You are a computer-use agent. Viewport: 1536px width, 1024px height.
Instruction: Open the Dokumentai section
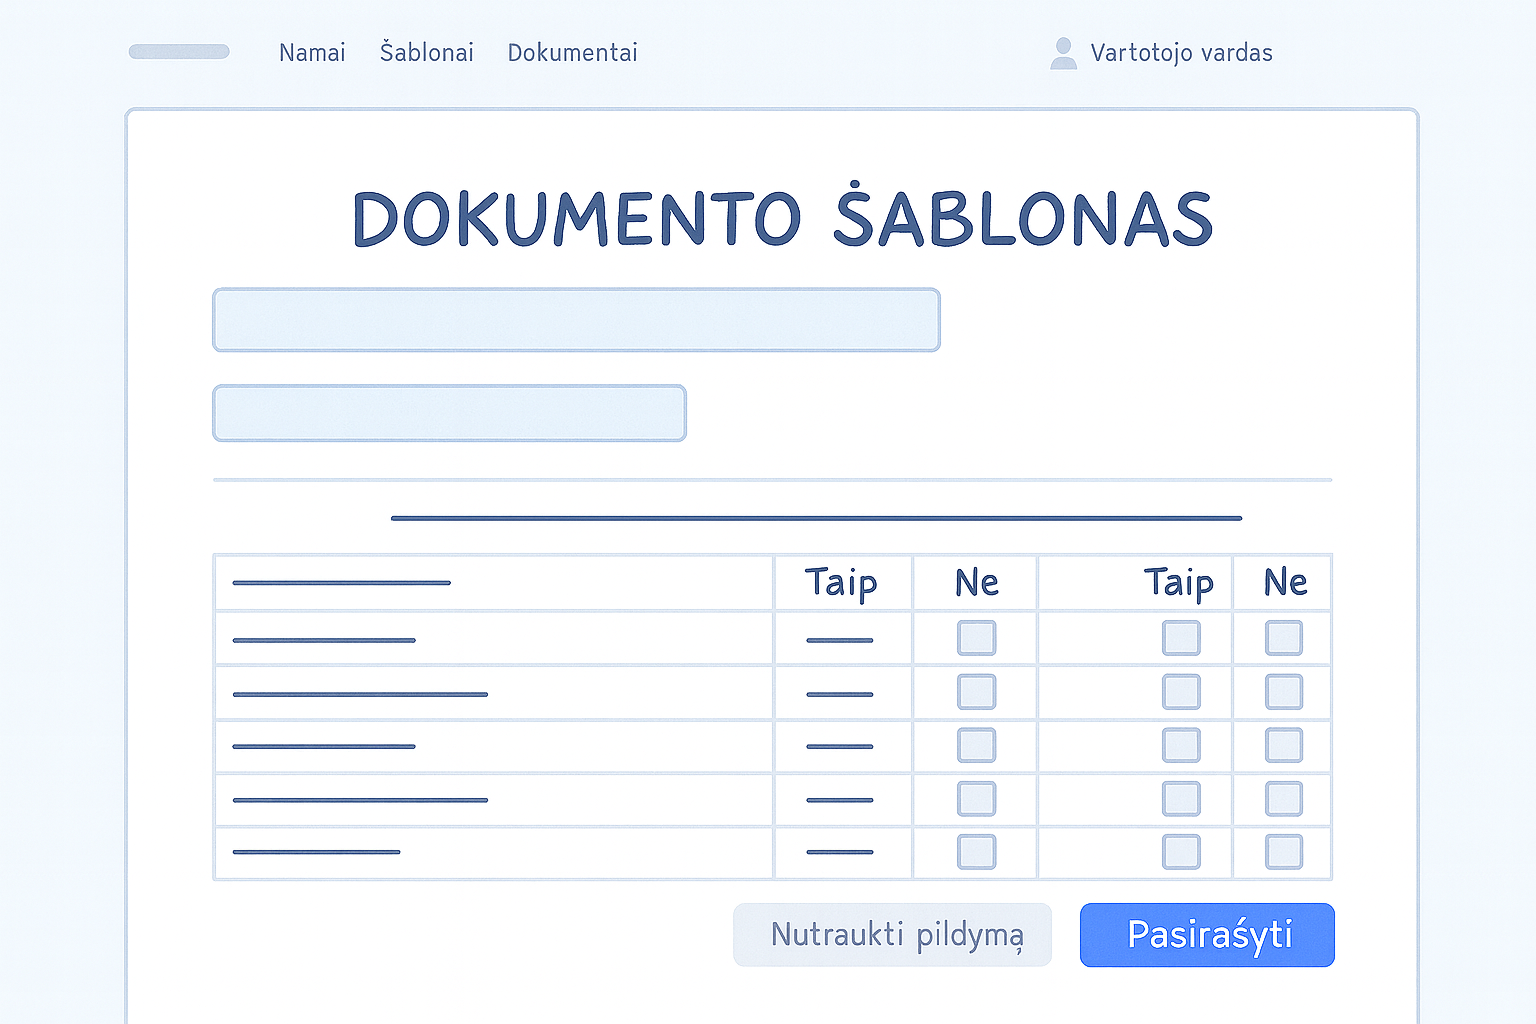572,53
